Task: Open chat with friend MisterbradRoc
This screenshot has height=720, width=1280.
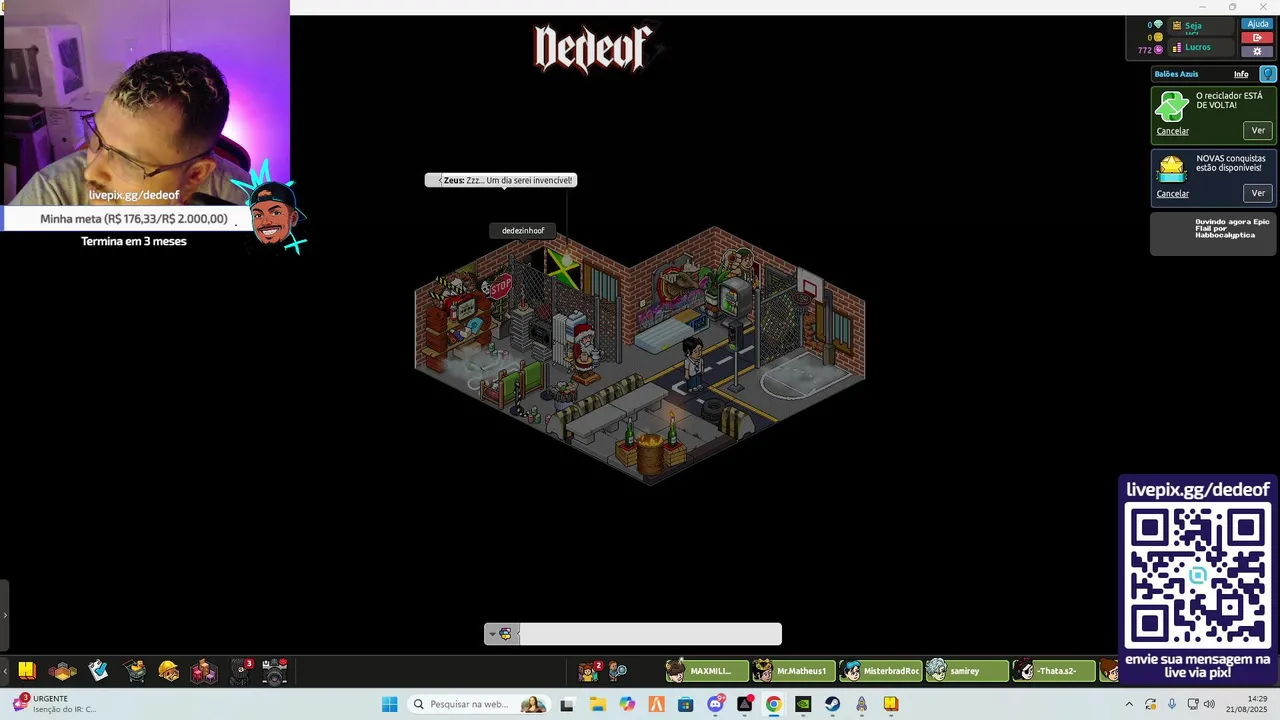Action: point(880,671)
